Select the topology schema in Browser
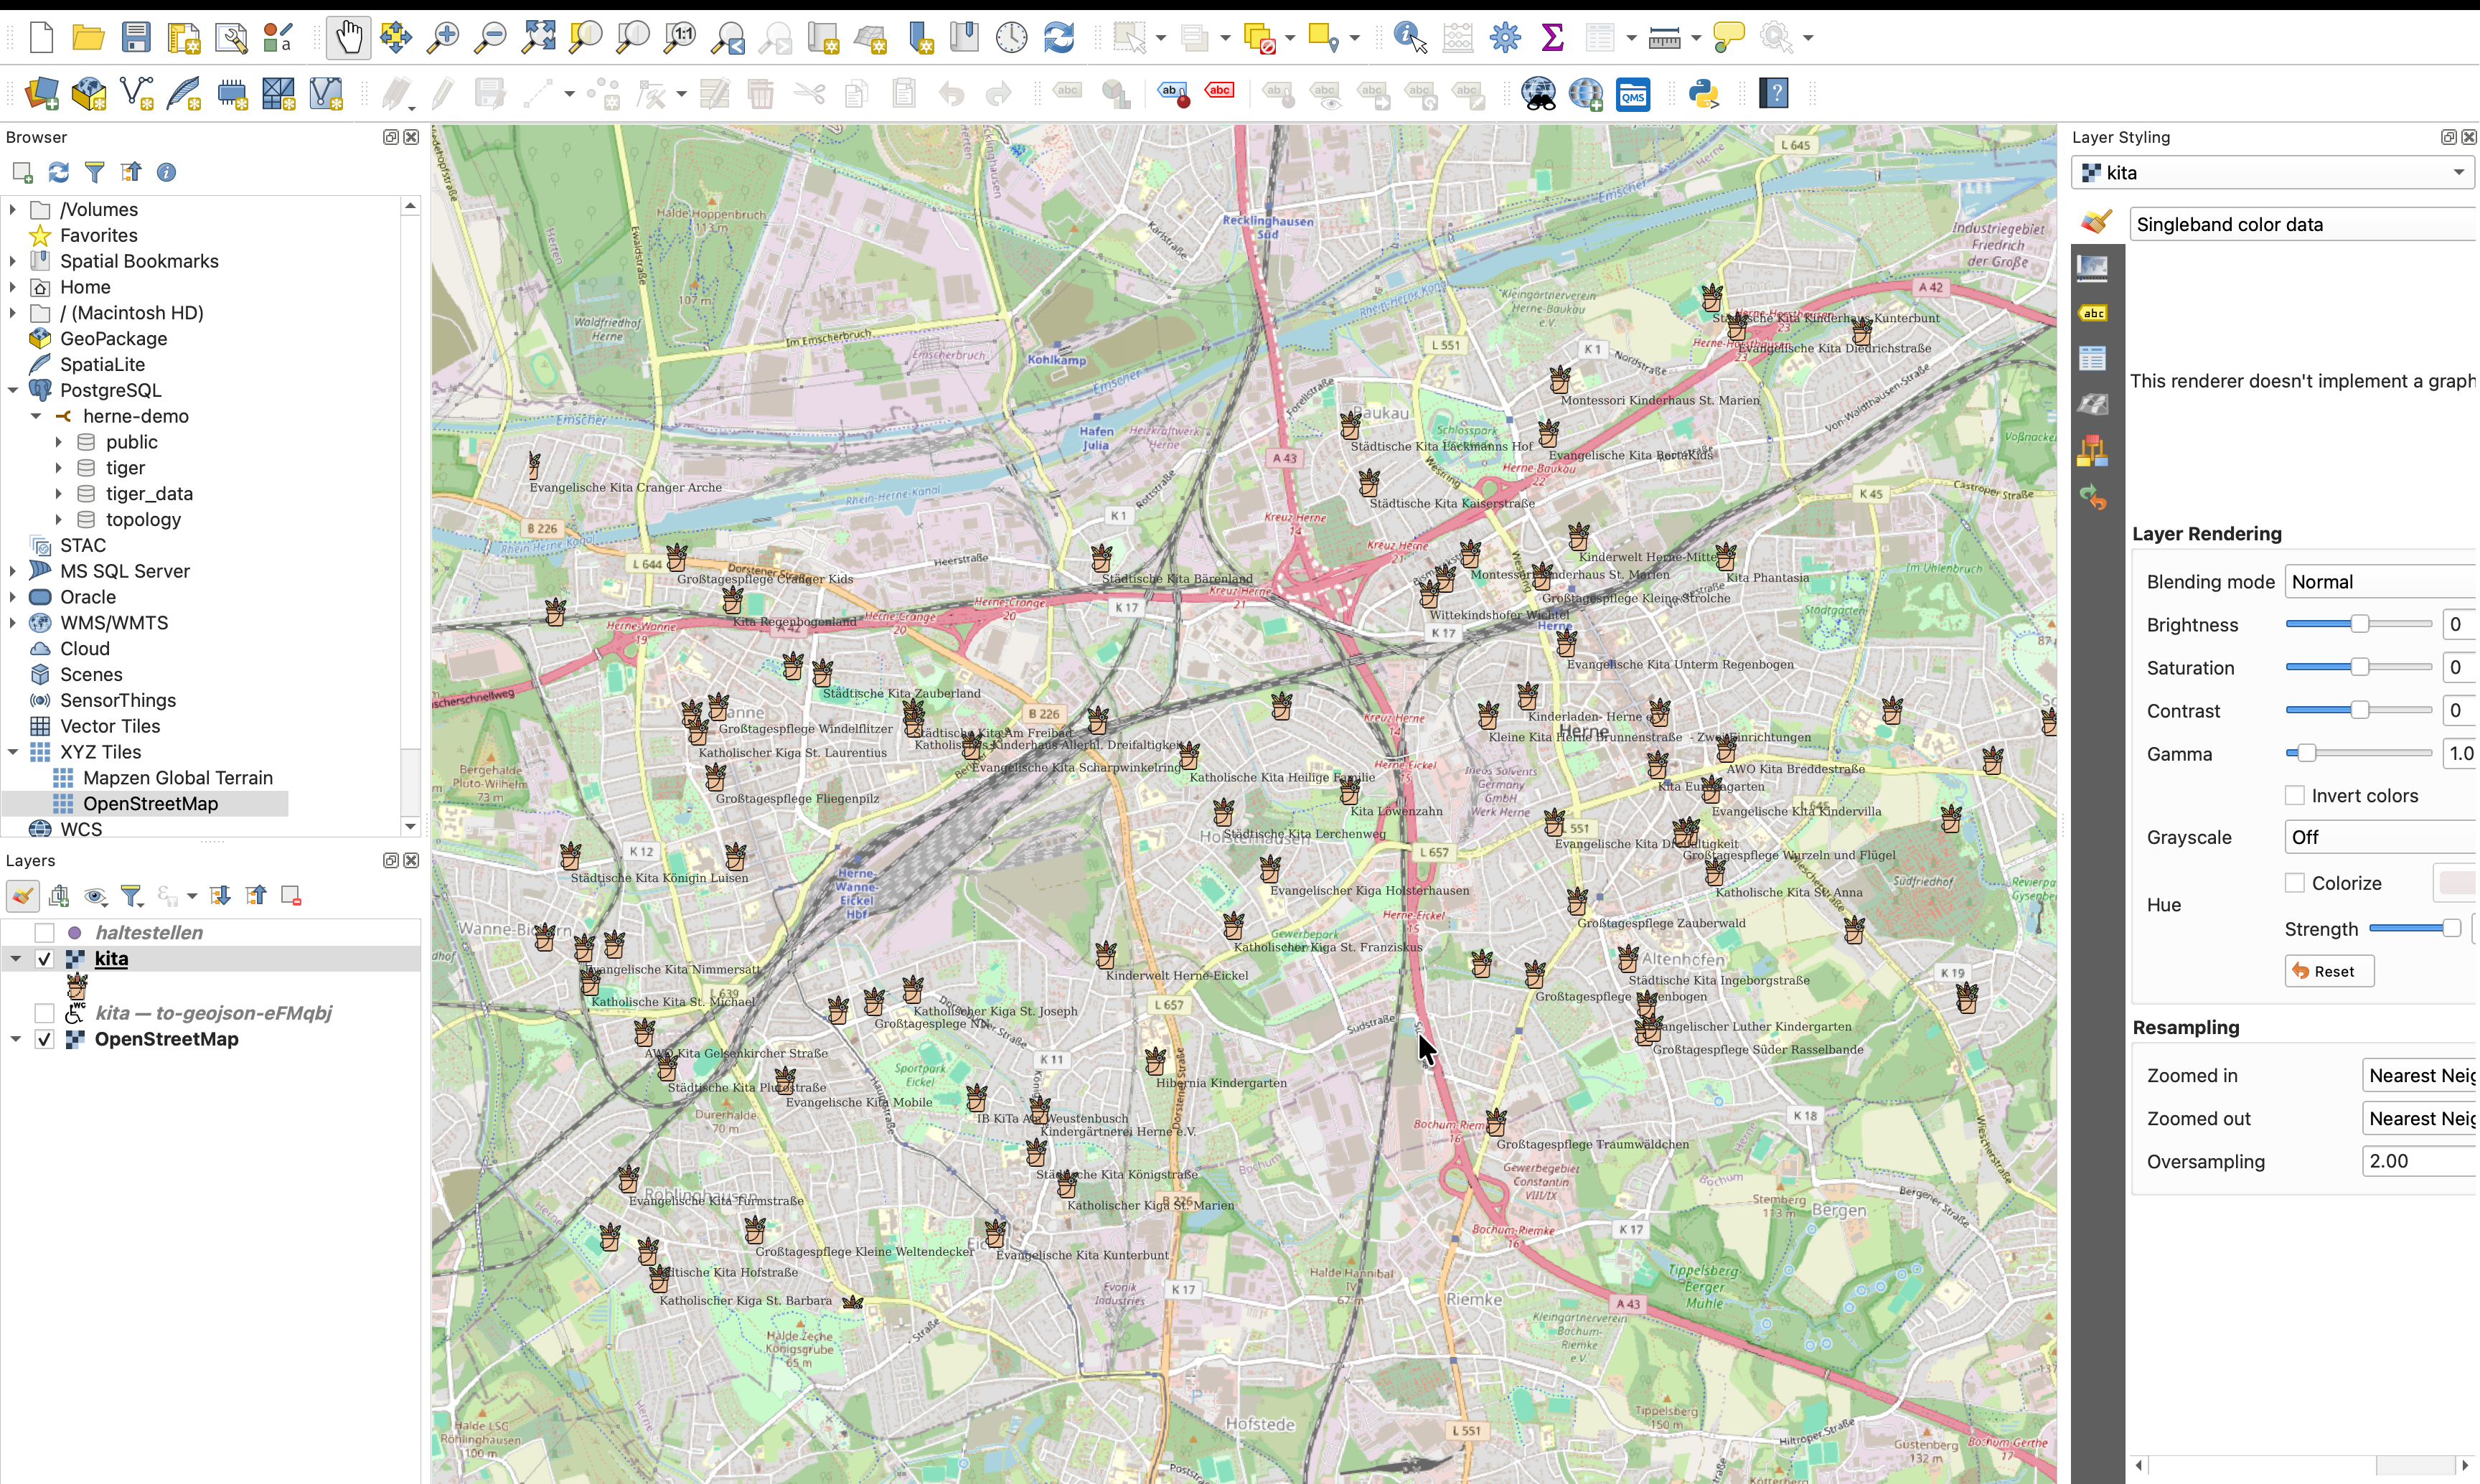The image size is (2480, 1484). click(x=143, y=519)
